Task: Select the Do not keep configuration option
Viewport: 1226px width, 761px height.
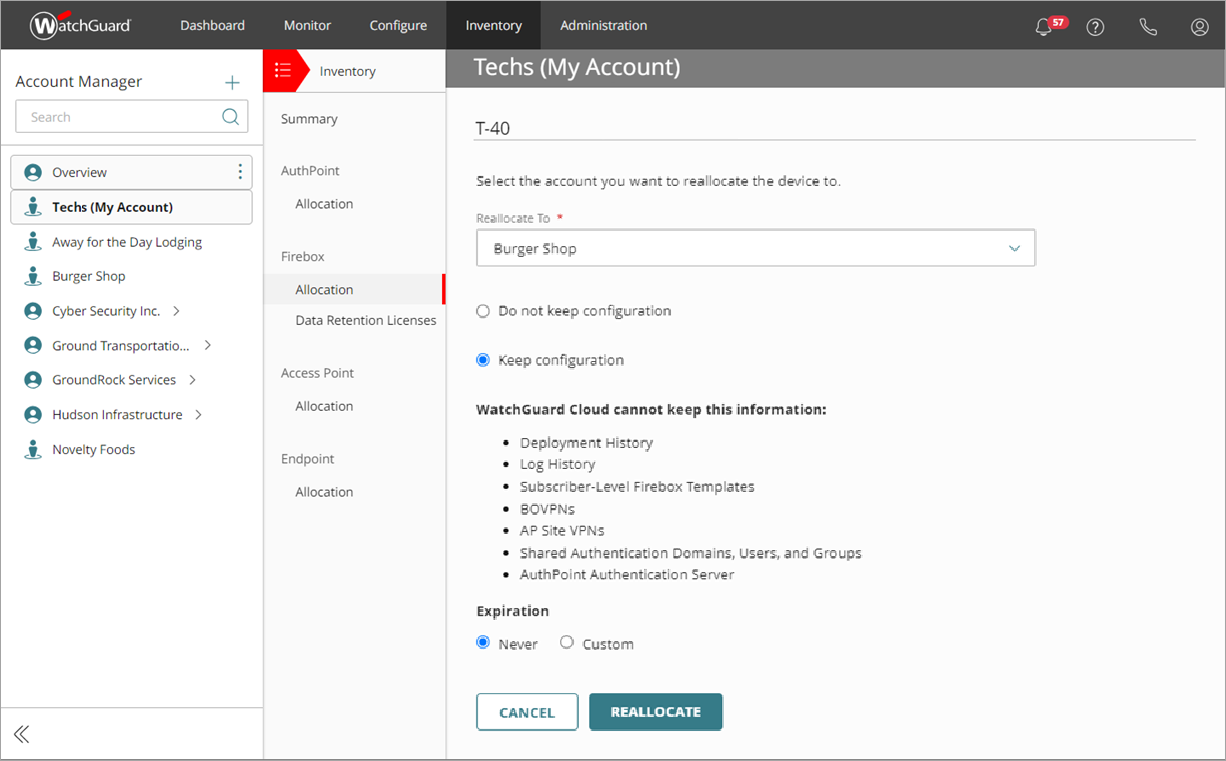Action: (483, 311)
